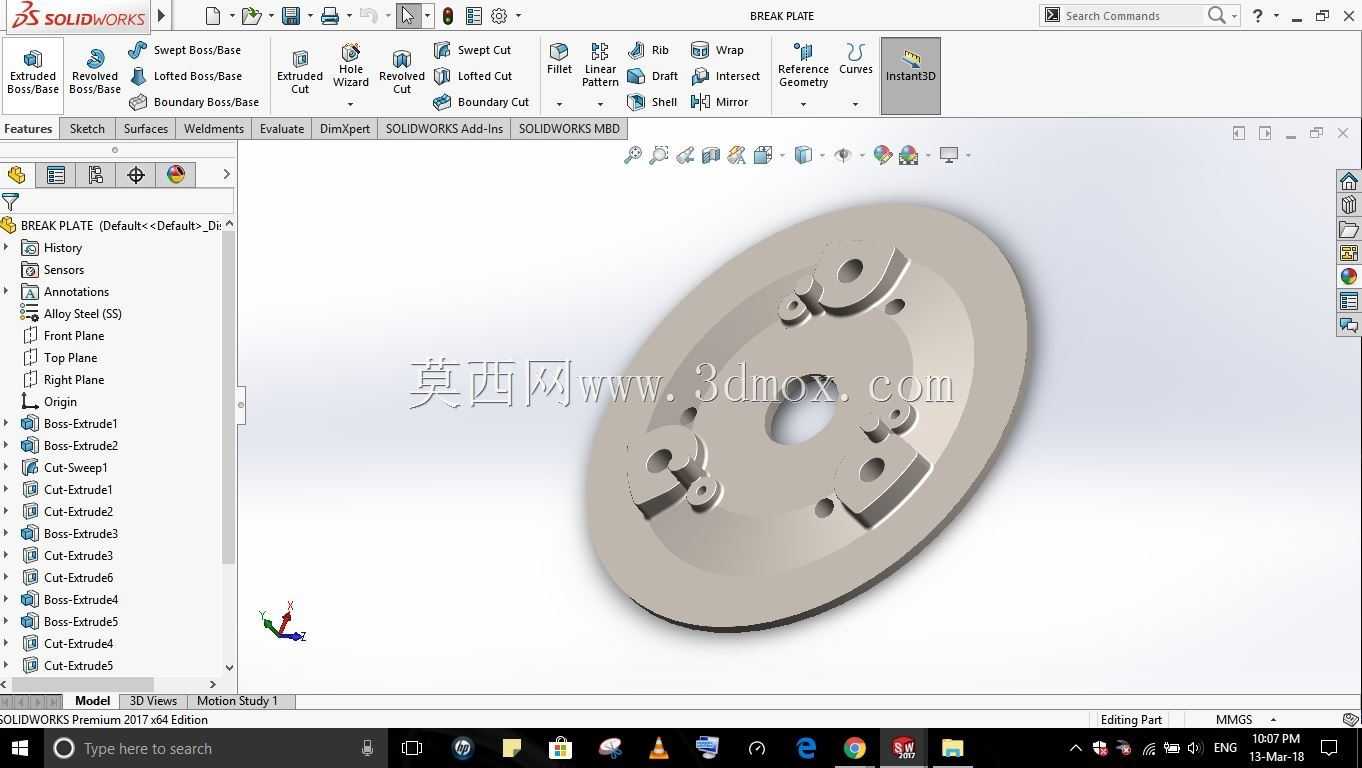Open SOLIDWORKS Resources home pane
Viewport: 1362px width, 768px height.
click(1349, 181)
